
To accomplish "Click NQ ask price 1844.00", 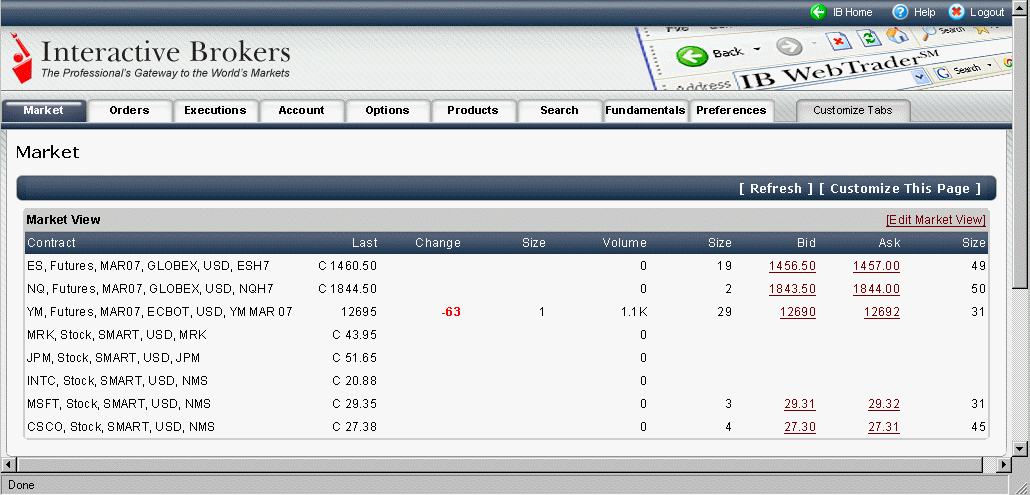I will click(x=876, y=289).
